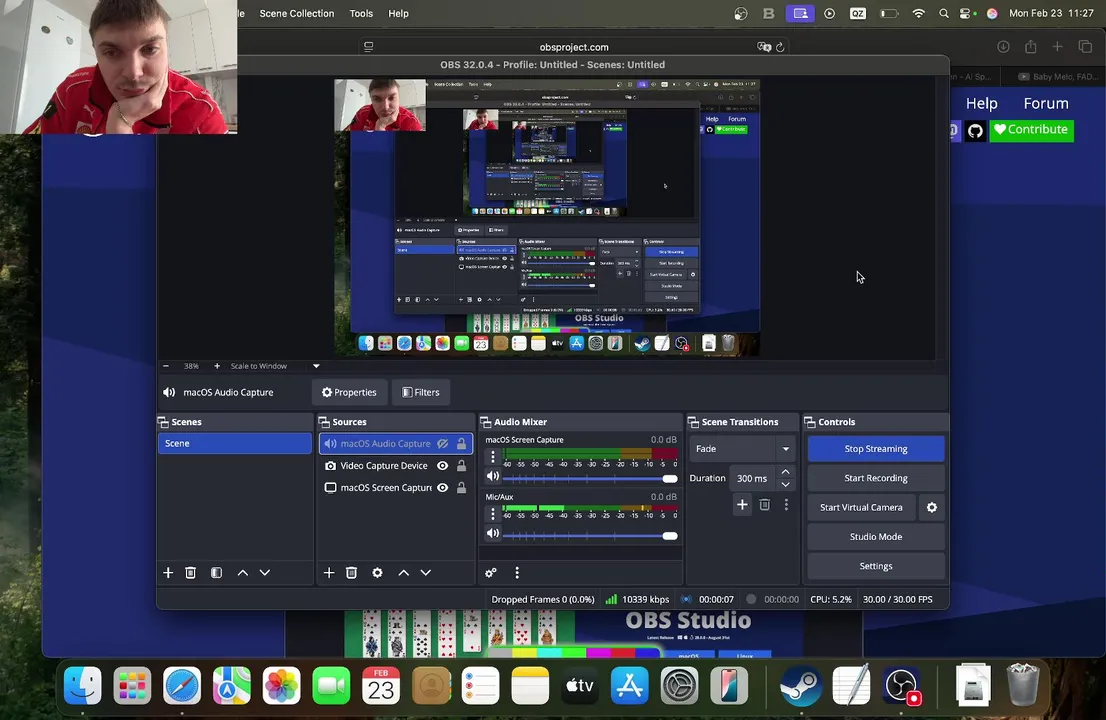
Task: Click the Duration 300 ms field
Action: coord(752,478)
